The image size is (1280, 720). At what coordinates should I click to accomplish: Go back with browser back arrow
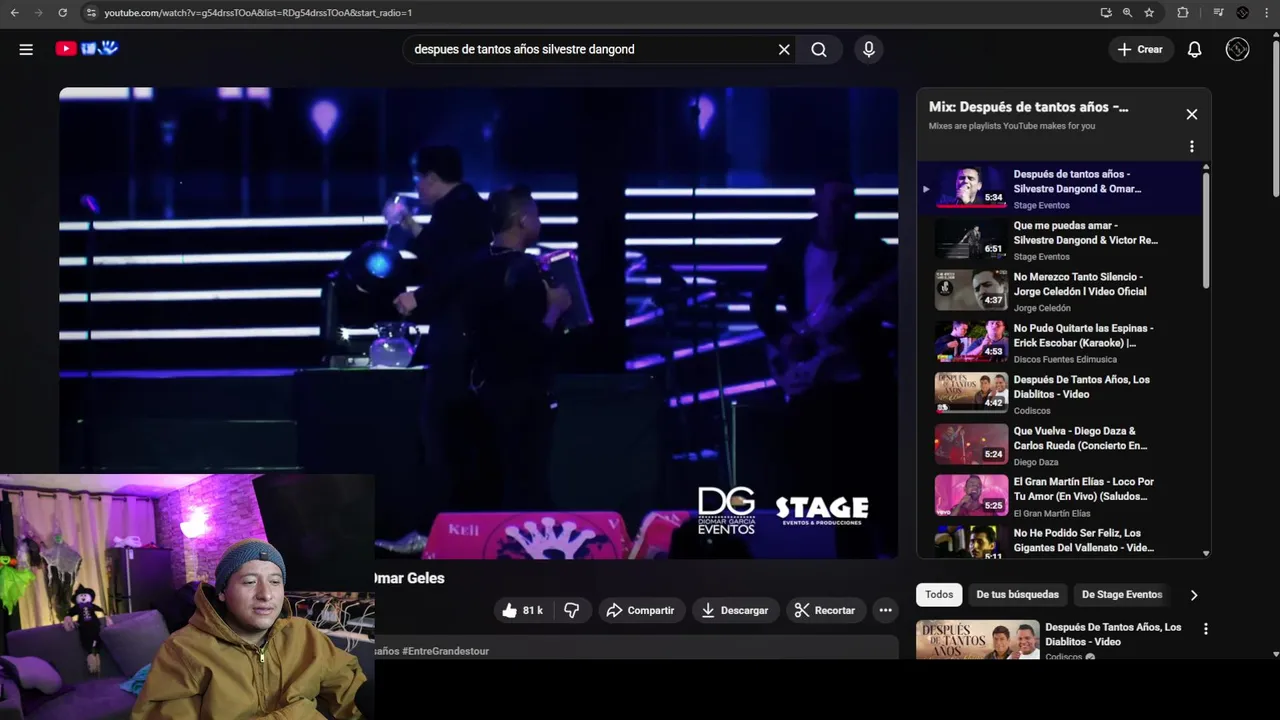pyautogui.click(x=14, y=13)
